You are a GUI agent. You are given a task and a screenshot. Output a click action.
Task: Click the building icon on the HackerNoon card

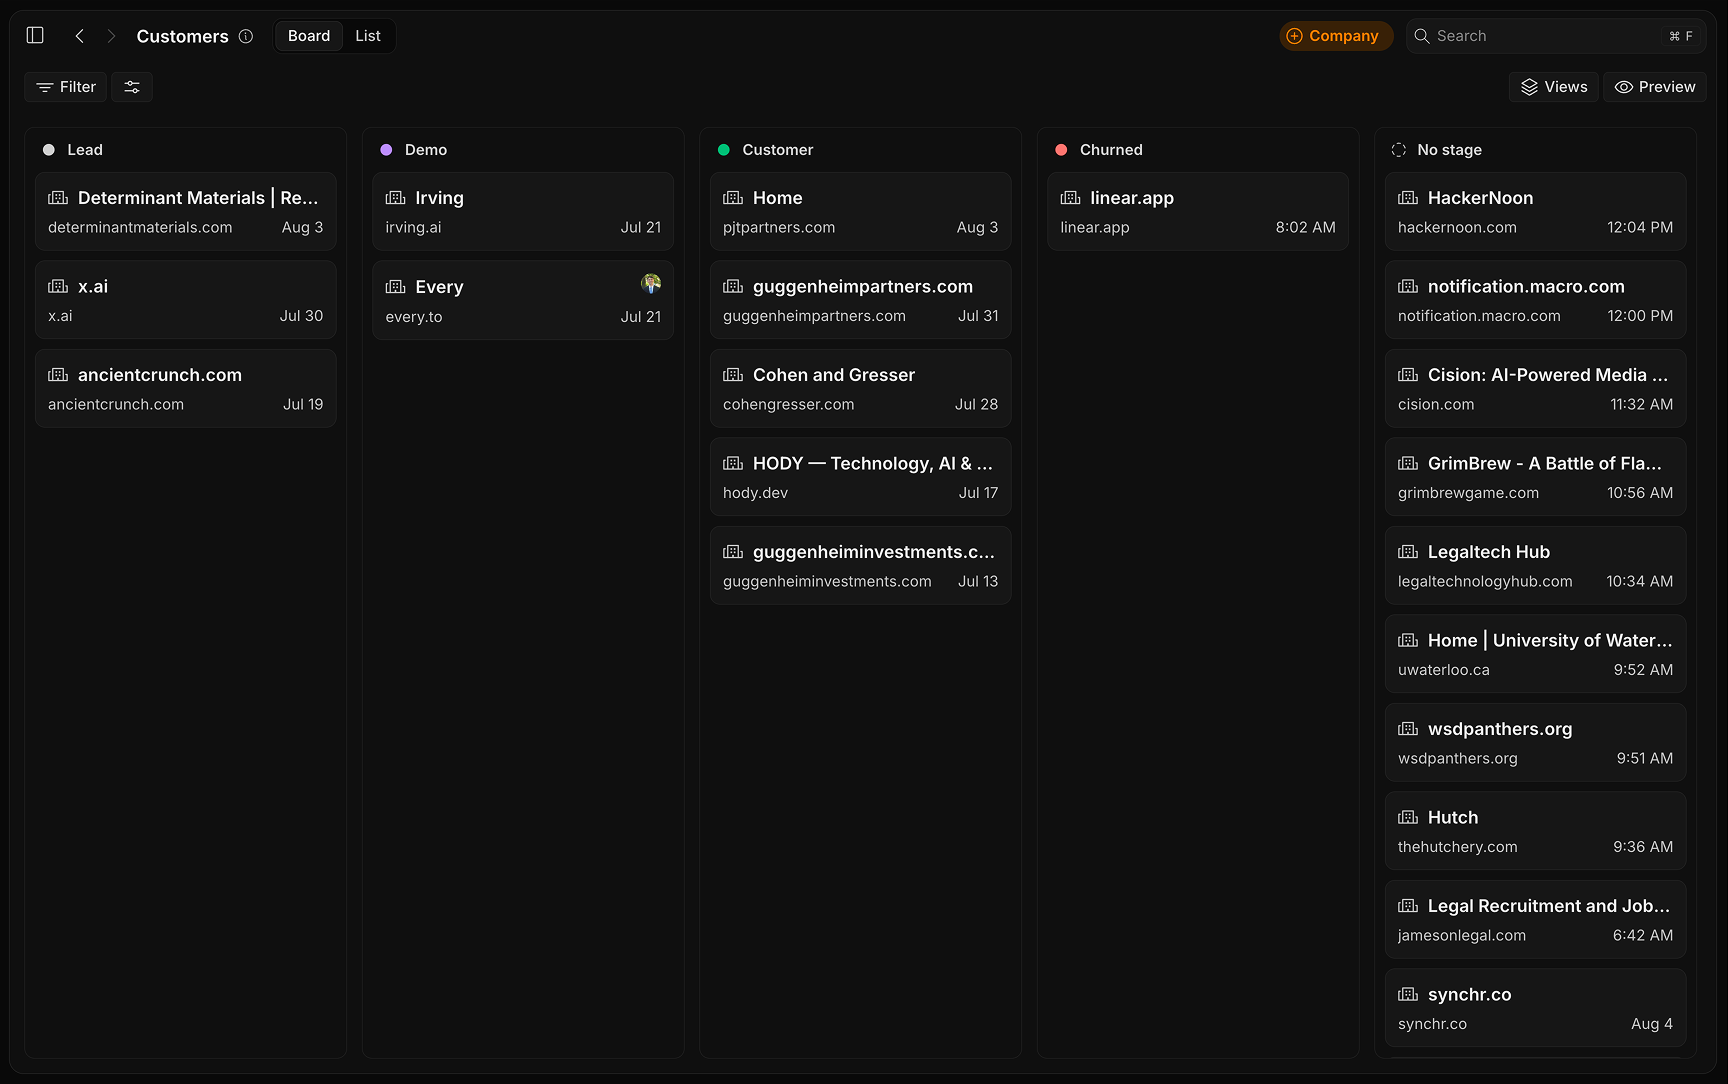pyautogui.click(x=1408, y=198)
